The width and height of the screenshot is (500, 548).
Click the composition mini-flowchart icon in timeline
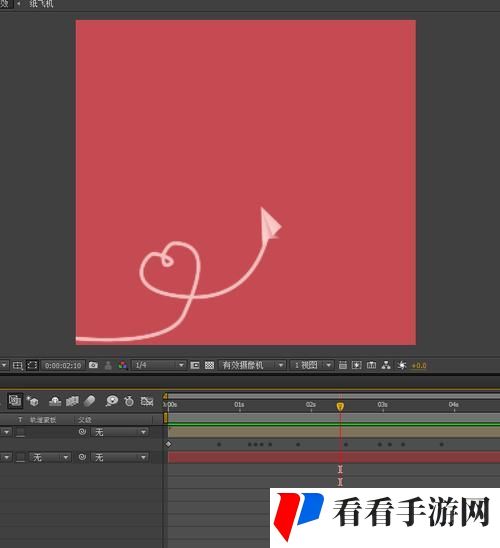15,401
